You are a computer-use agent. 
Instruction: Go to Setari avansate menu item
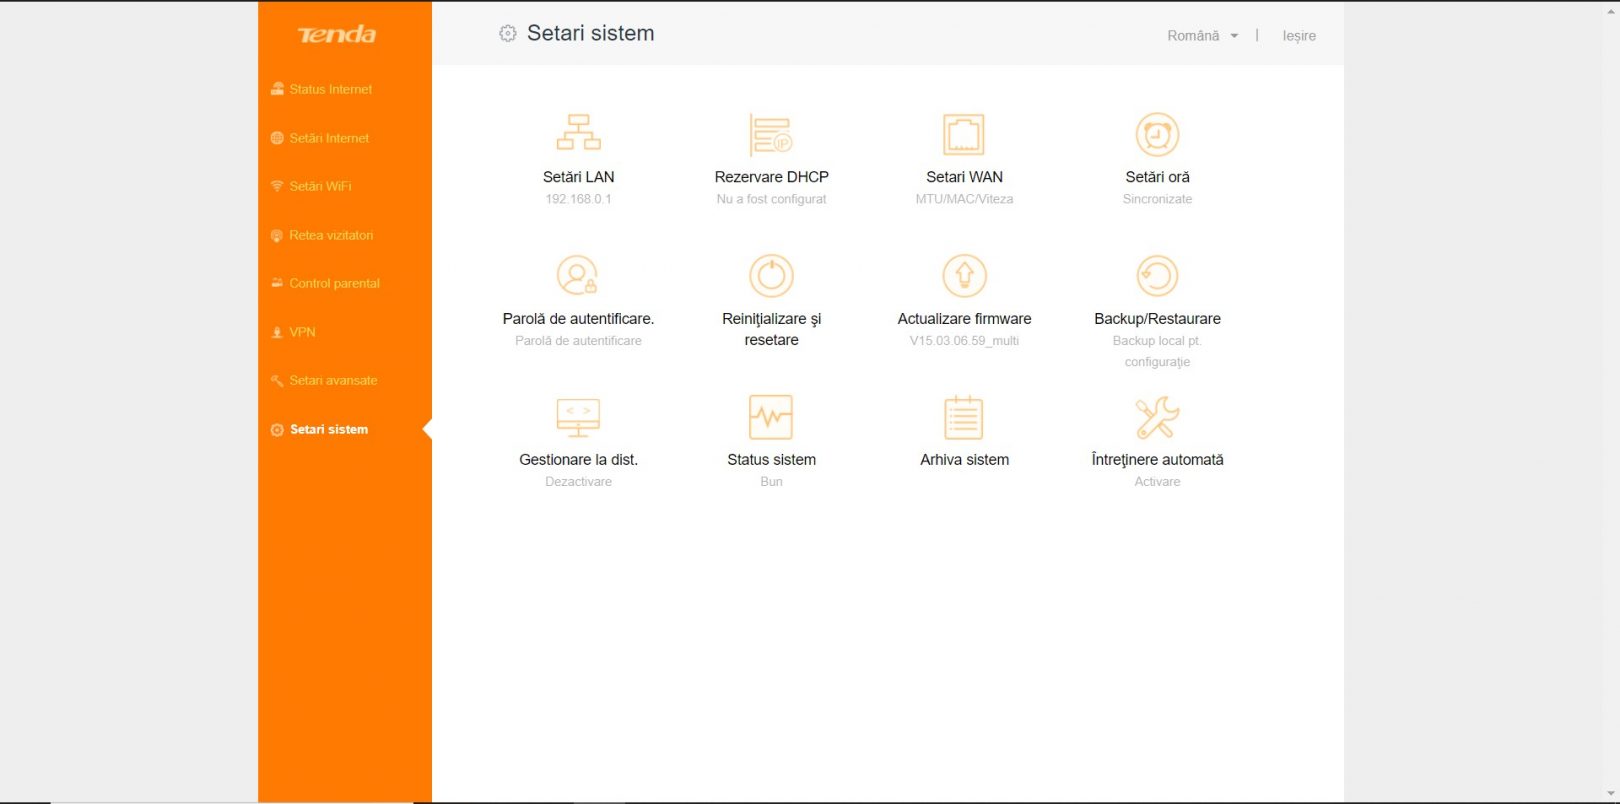tap(333, 380)
